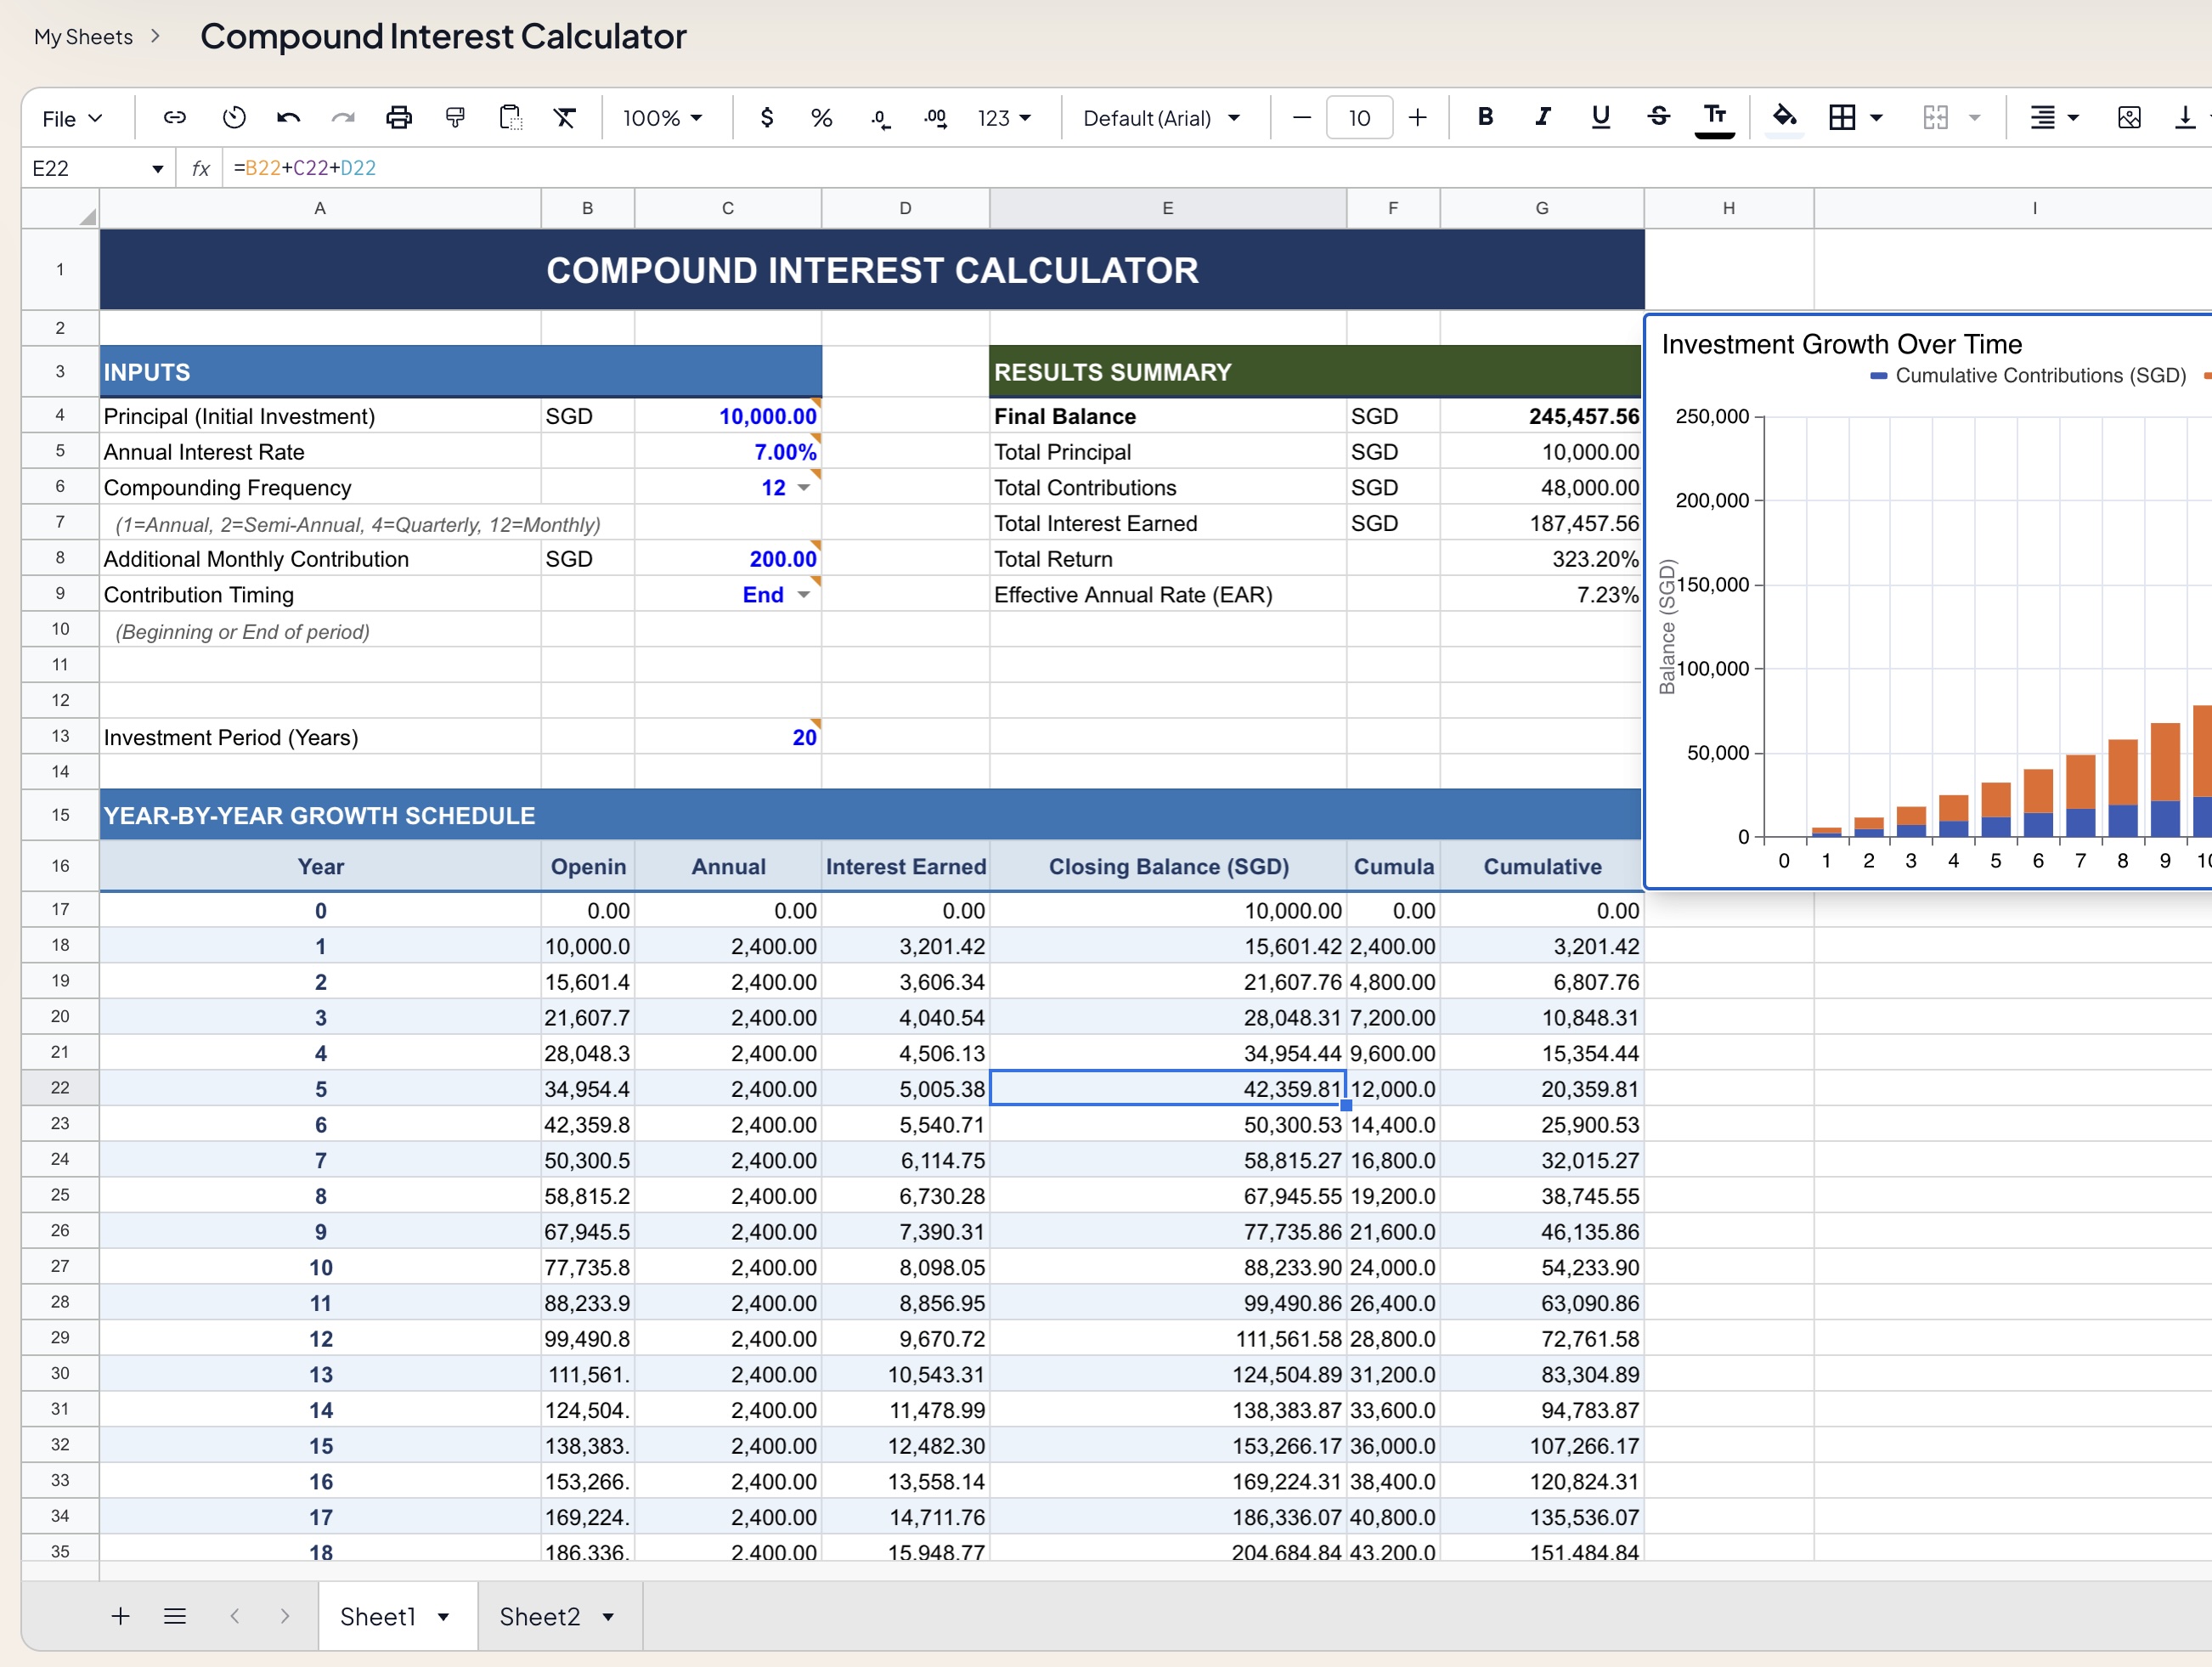
Task: Clear formatting with the toolbar icon
Action: tap(565, 118)
